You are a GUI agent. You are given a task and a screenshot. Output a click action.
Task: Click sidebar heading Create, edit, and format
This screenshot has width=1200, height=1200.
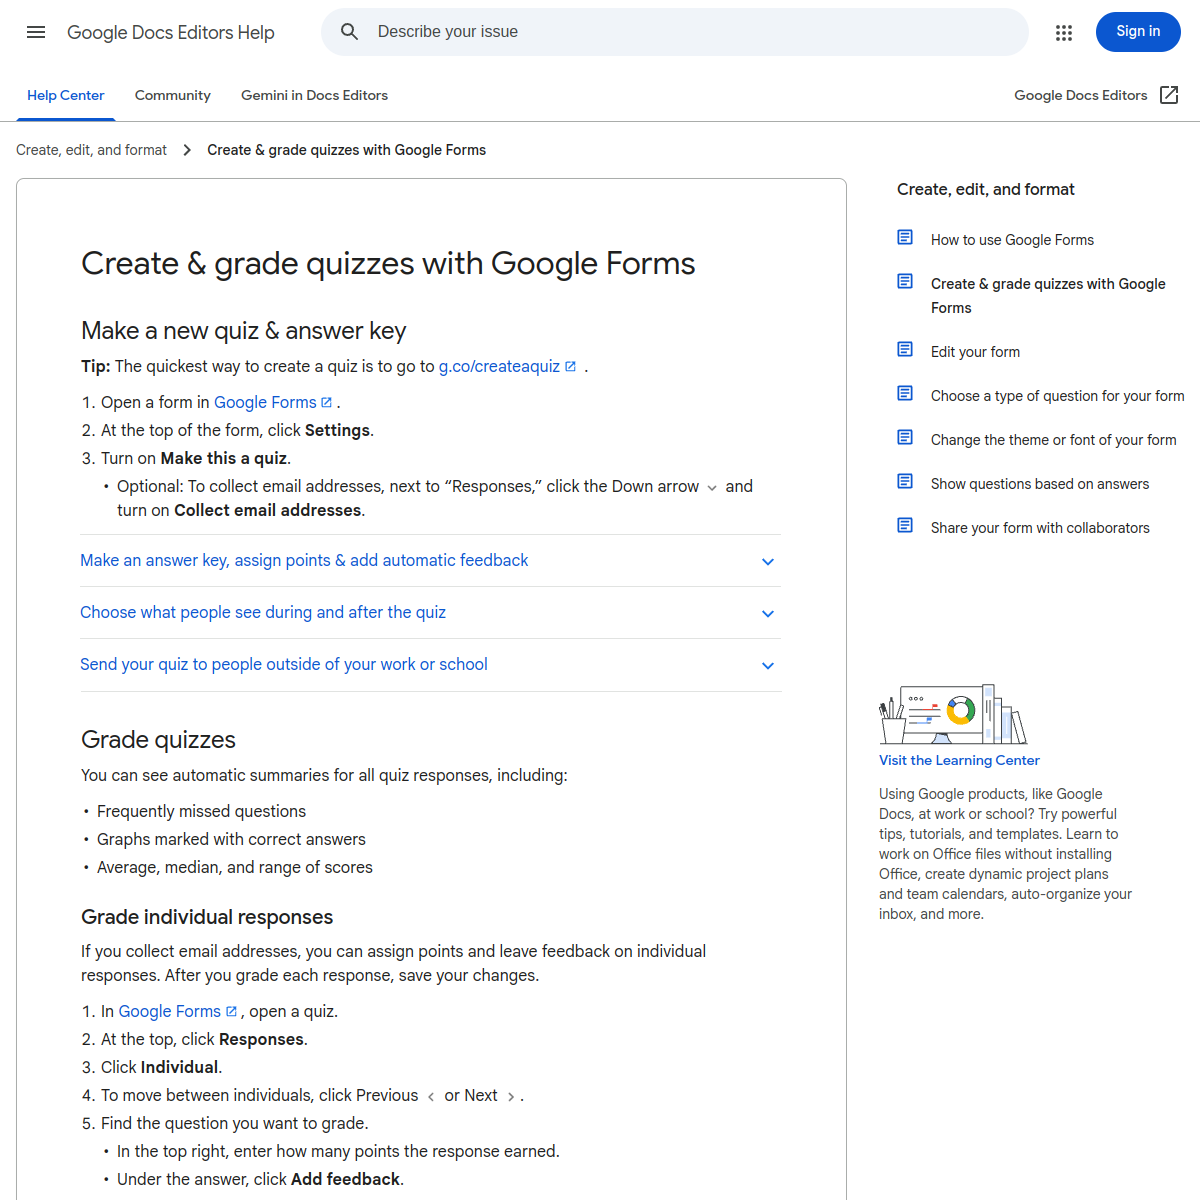click(986, 190)
